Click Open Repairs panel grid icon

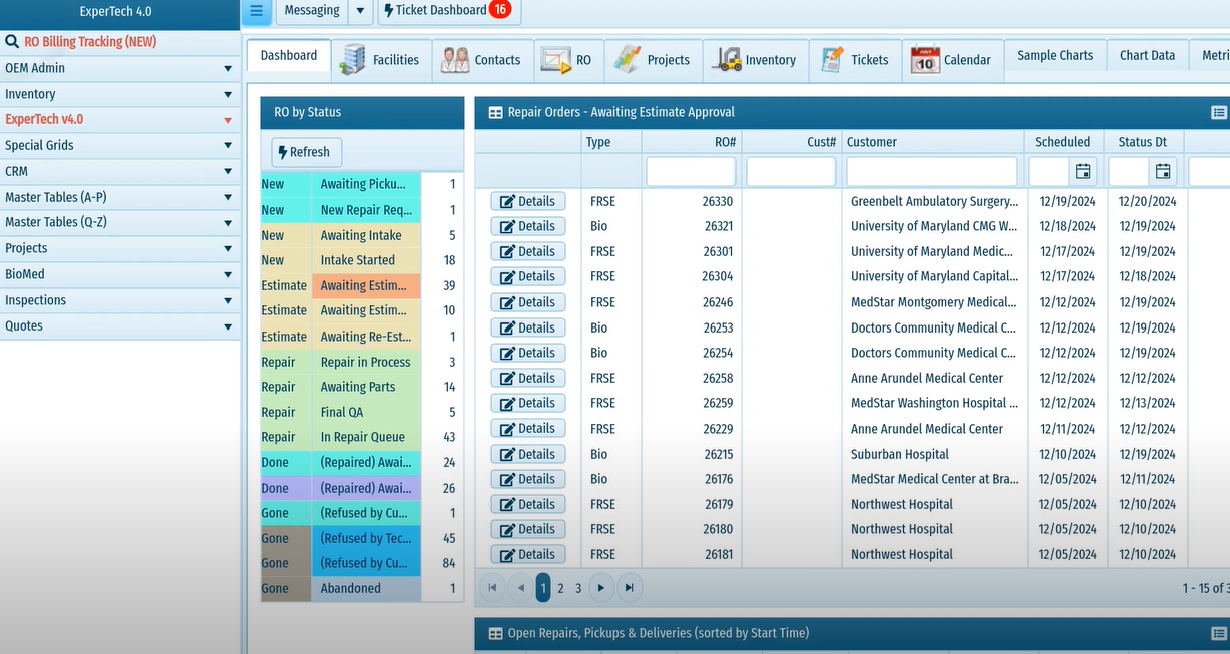[495, 633]
